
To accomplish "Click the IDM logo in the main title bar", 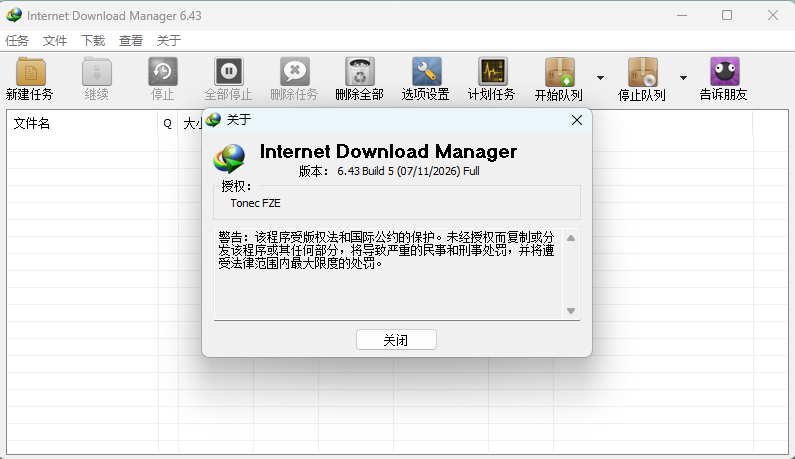I will (14, 15).
